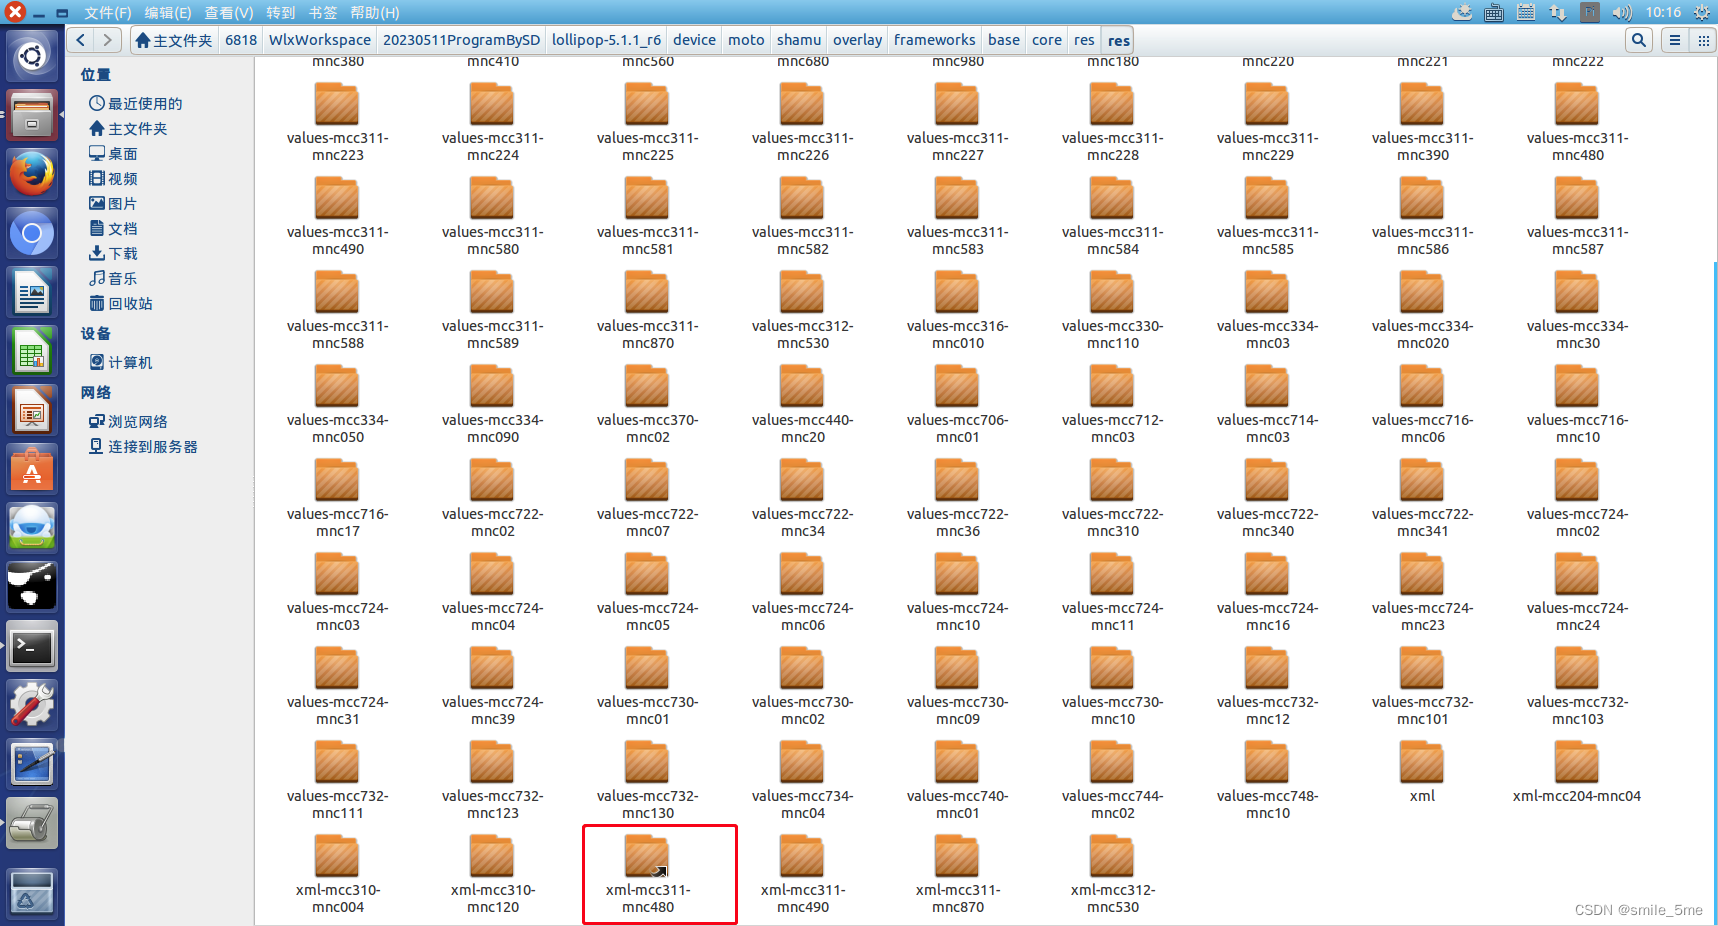Switch to list view in toolbar
The image size is (1718, 926).
(1674, 40)
